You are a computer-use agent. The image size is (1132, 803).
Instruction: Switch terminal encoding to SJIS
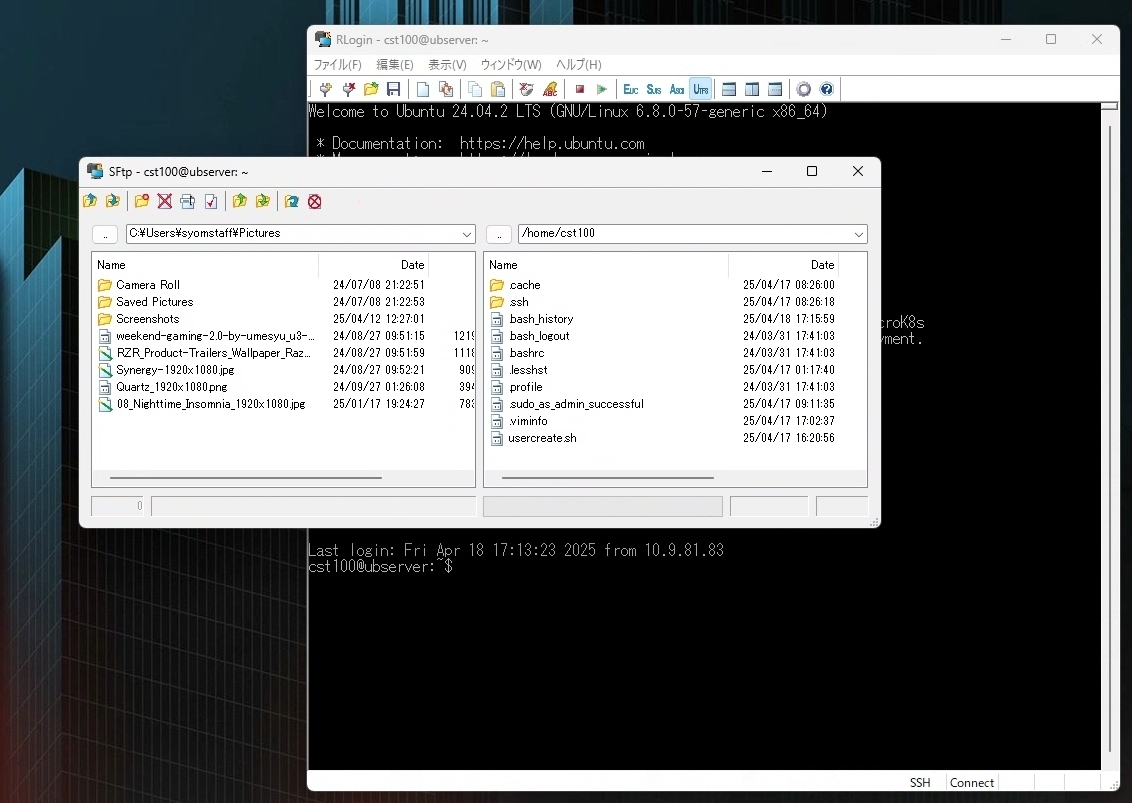(x=653, y=89)
